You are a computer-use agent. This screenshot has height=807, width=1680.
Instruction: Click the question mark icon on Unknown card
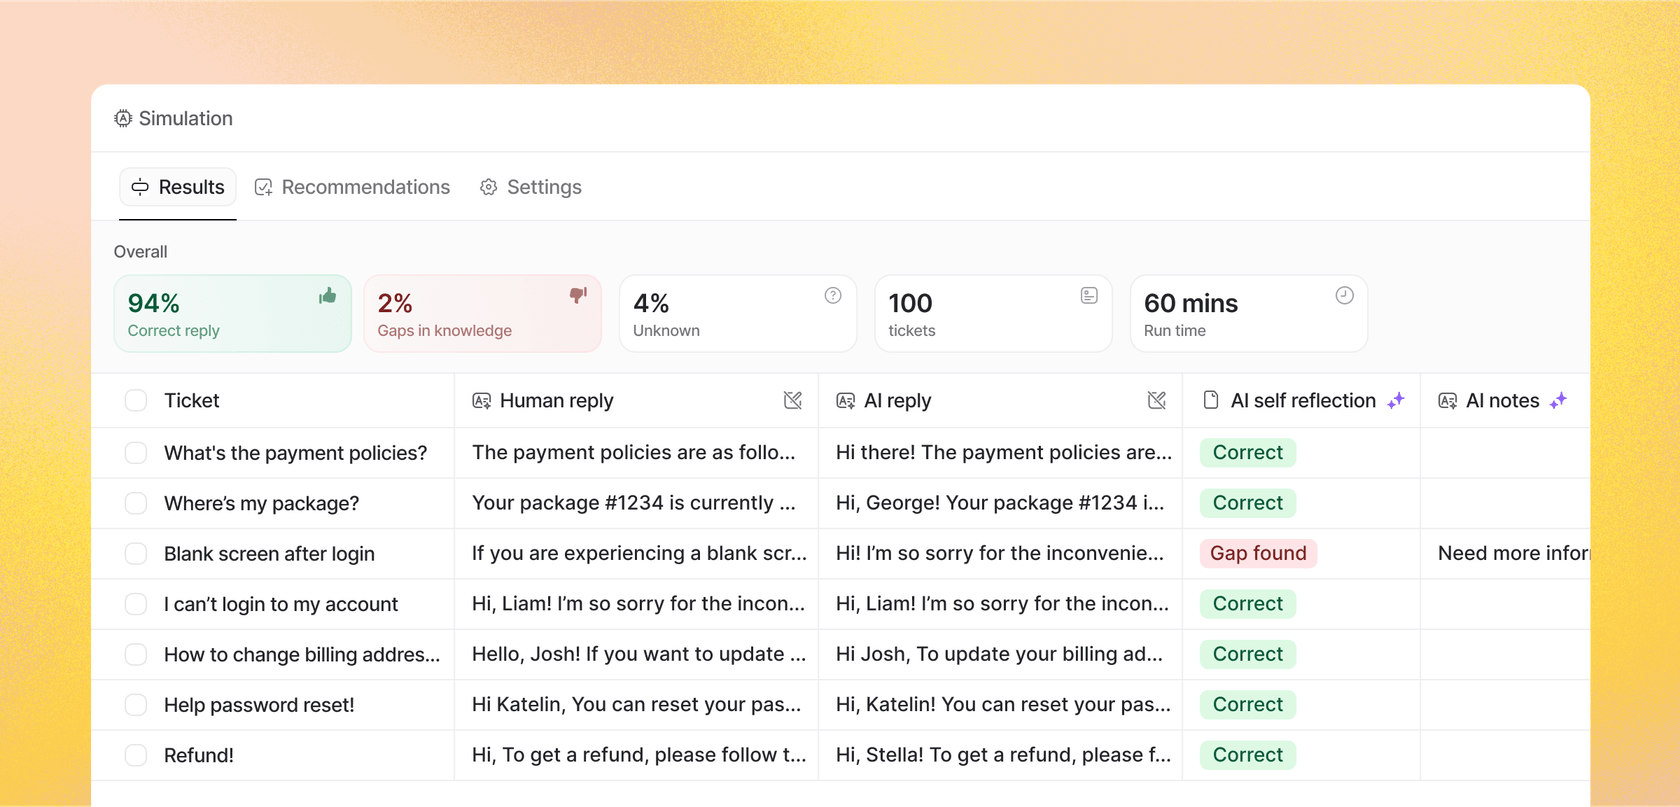click(833, 296)
